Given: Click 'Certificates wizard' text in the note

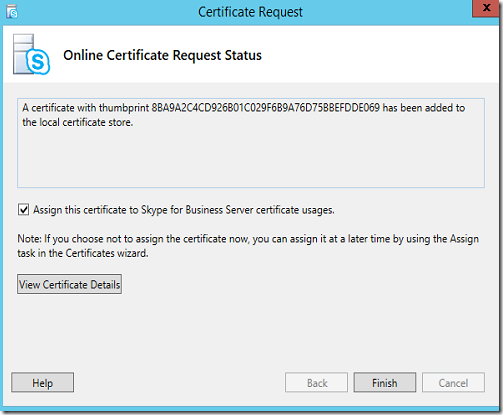Looking at the screenshot, I should pos(107,253).
